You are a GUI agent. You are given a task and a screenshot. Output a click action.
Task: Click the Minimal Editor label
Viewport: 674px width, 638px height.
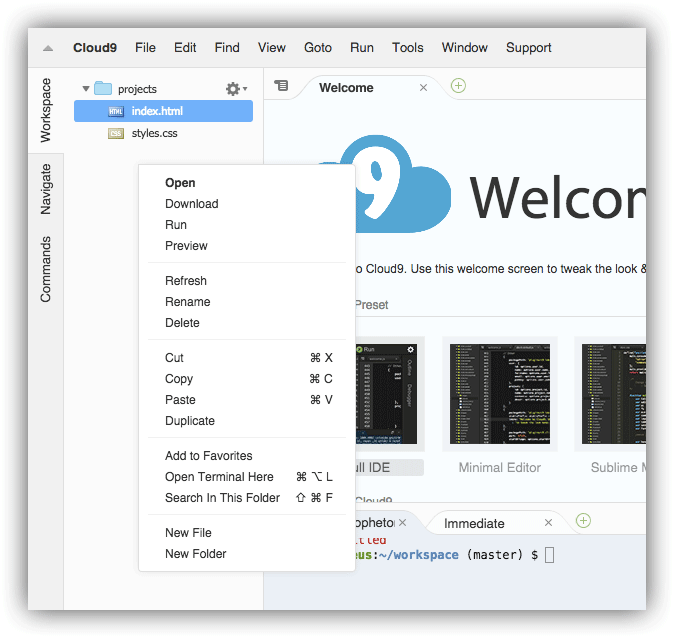point(499,467)
